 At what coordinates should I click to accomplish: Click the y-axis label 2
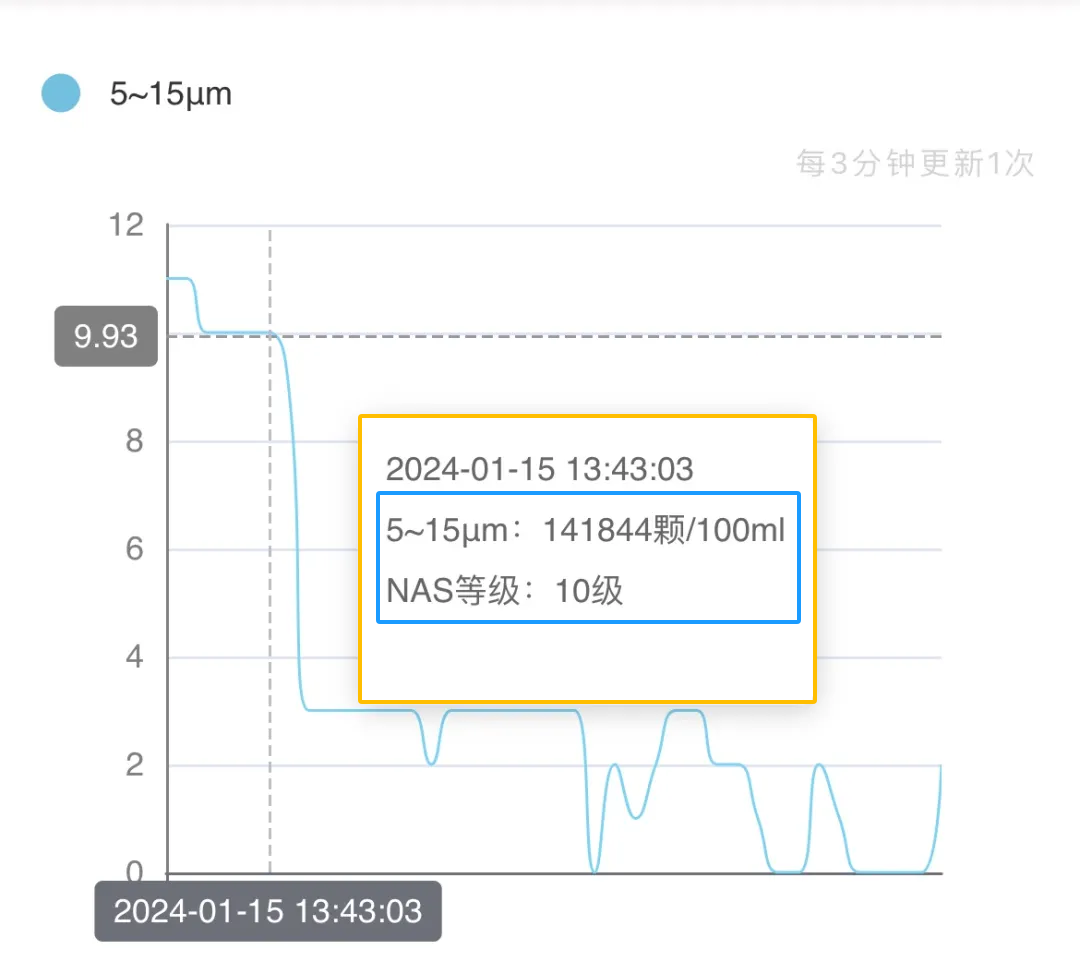[x=134, y=765]
